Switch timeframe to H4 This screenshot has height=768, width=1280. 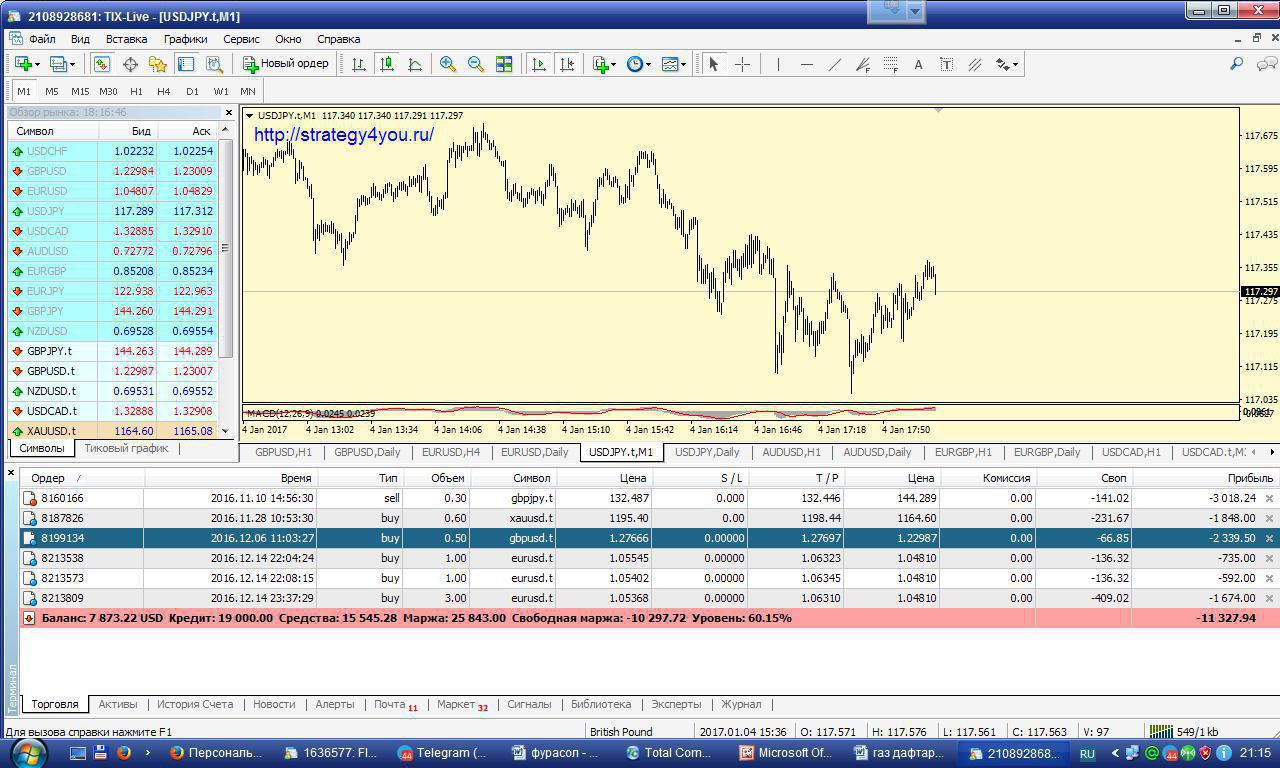(164, 91)
